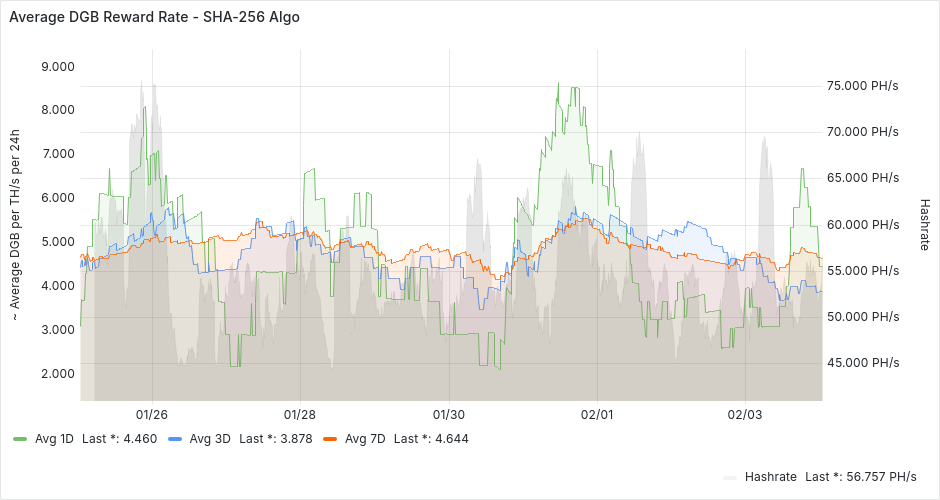
Task: Click the blue Avg 3D legend color swatch
Action: pyautogui.click(x=175, y=439)
